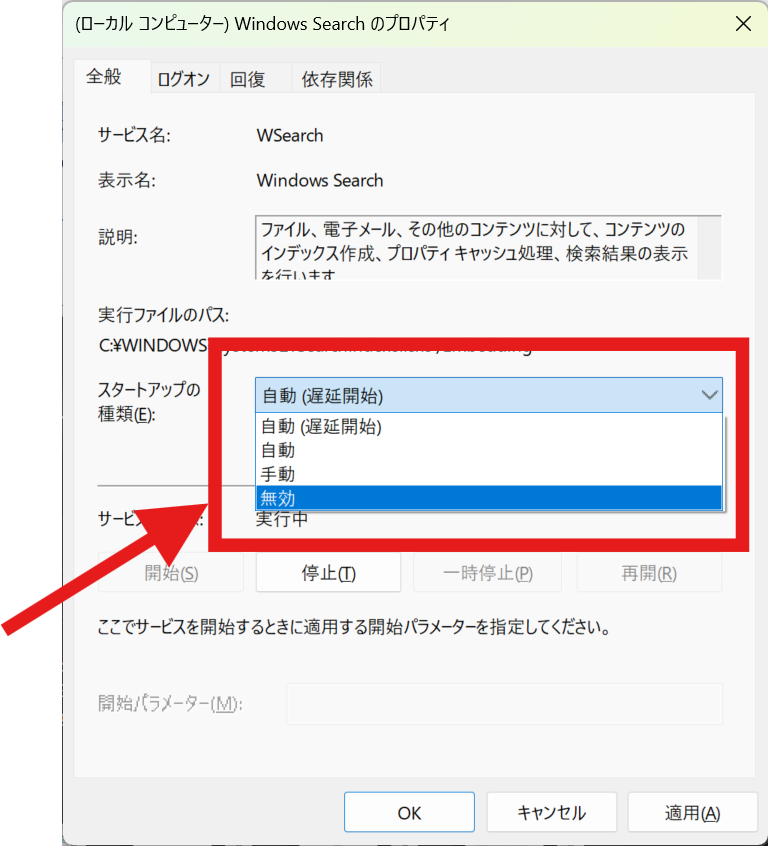Screen dimensions: 768x846
Task: Select 自動 (遅延開始) in dropdown list
Action: coord(488,426)
